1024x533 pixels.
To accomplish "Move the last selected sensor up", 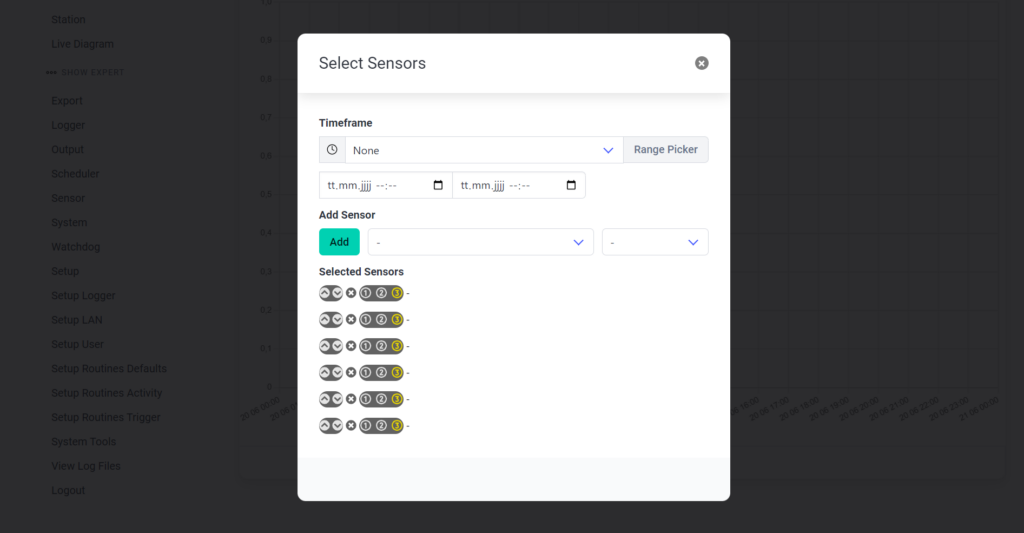I will point(325,426).
